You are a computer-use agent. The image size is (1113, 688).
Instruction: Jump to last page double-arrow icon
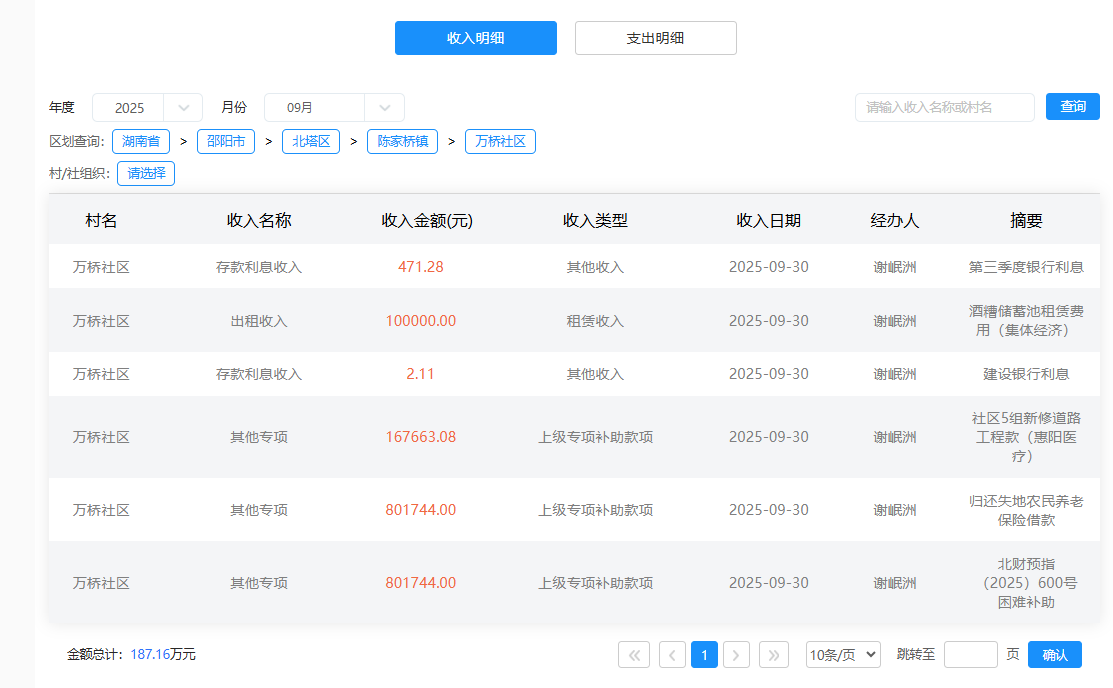point(774,655)
